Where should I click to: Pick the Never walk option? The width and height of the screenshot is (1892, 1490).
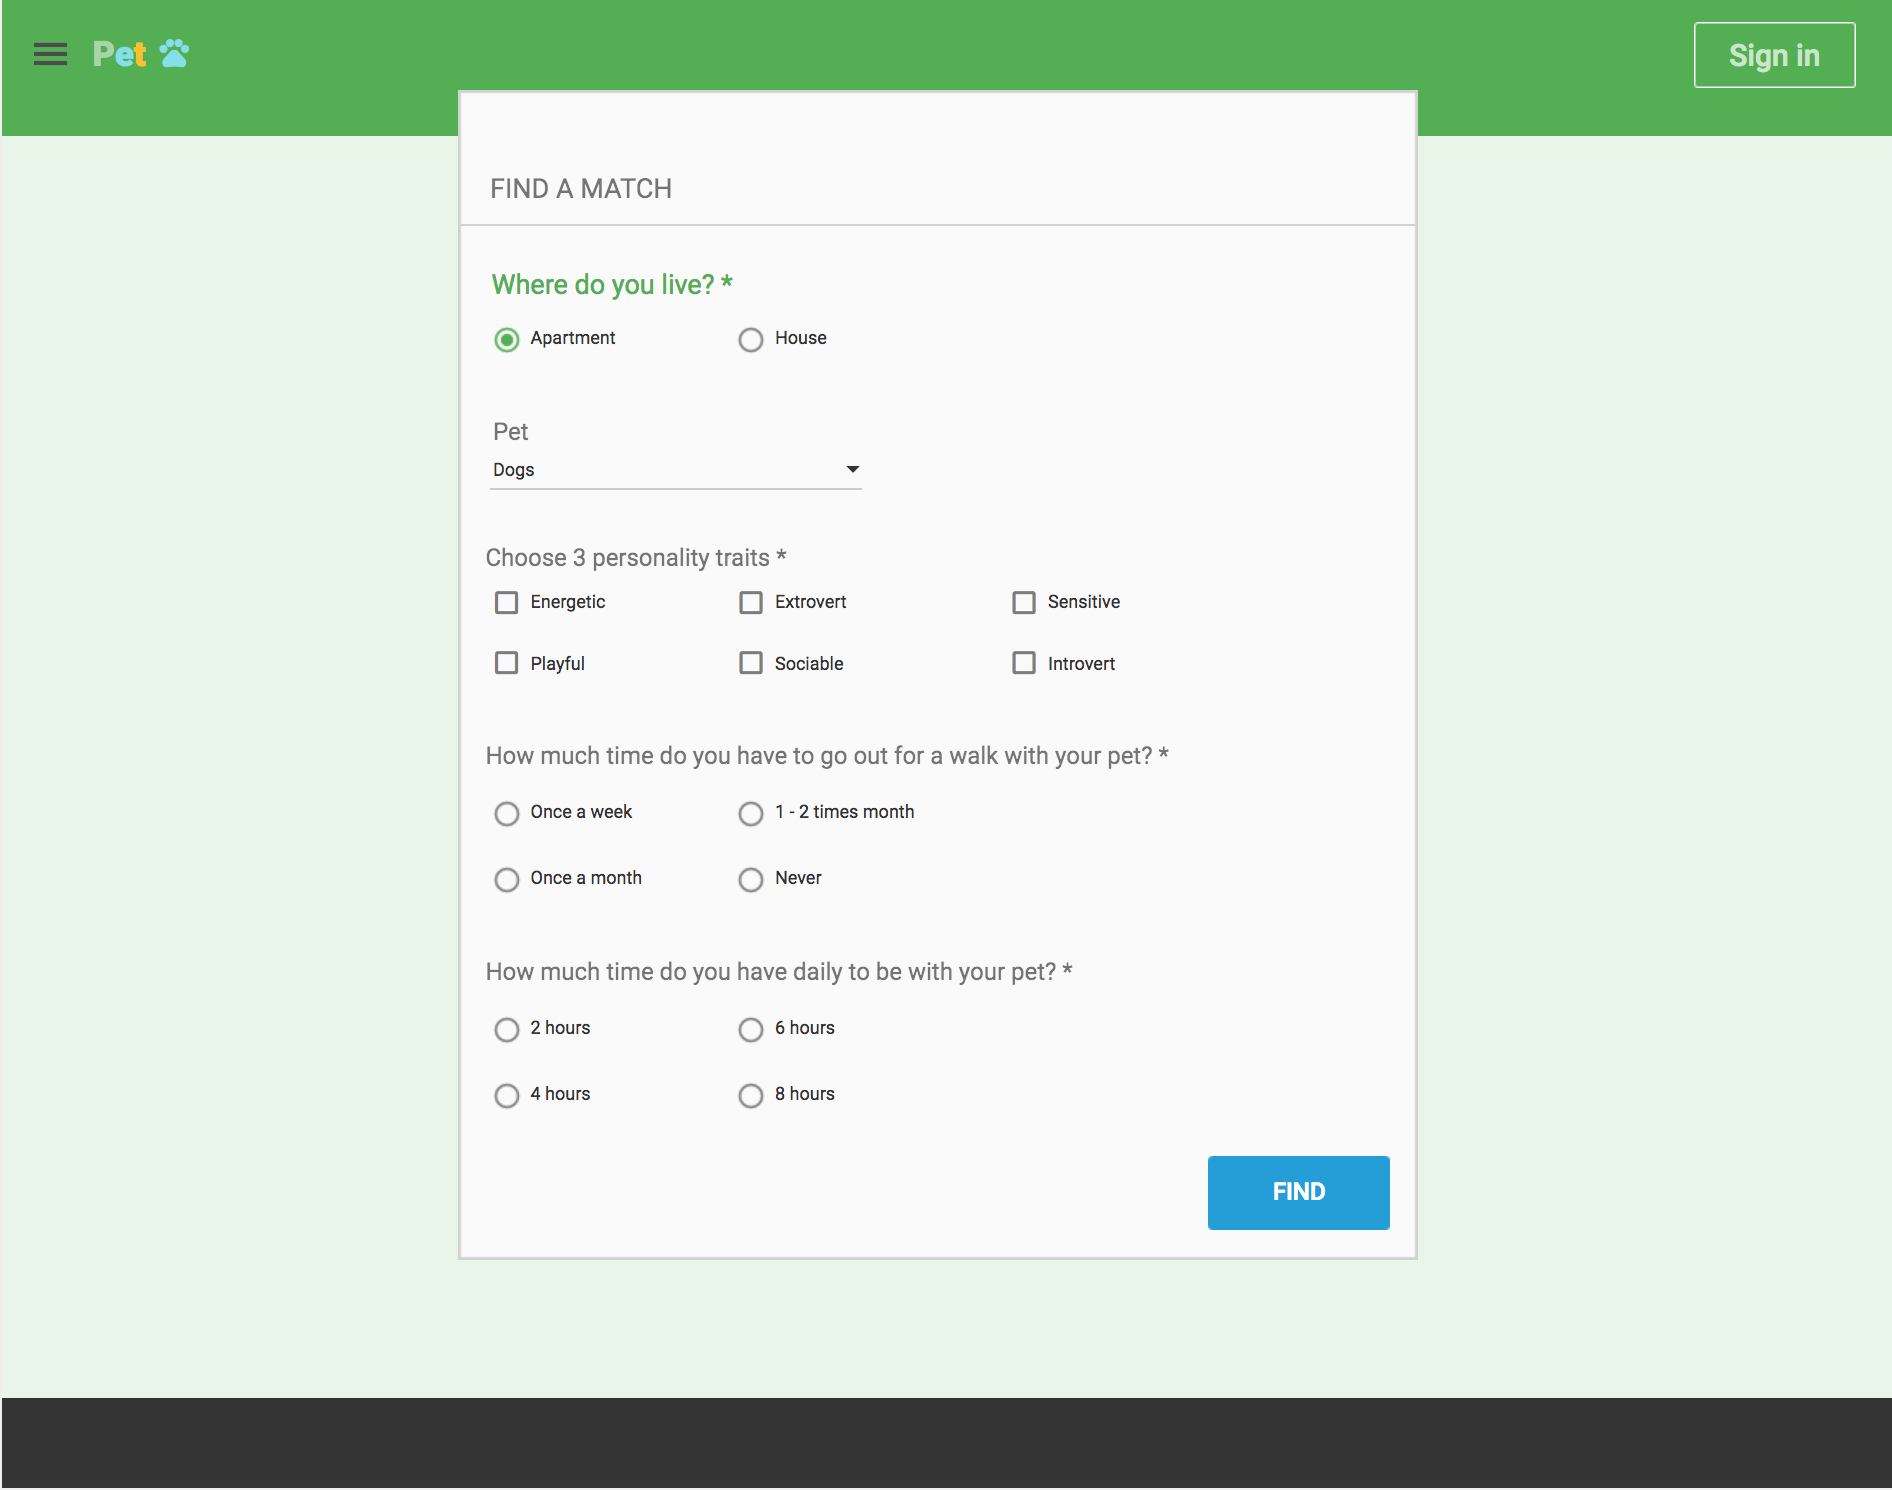(x=751, y=880)
